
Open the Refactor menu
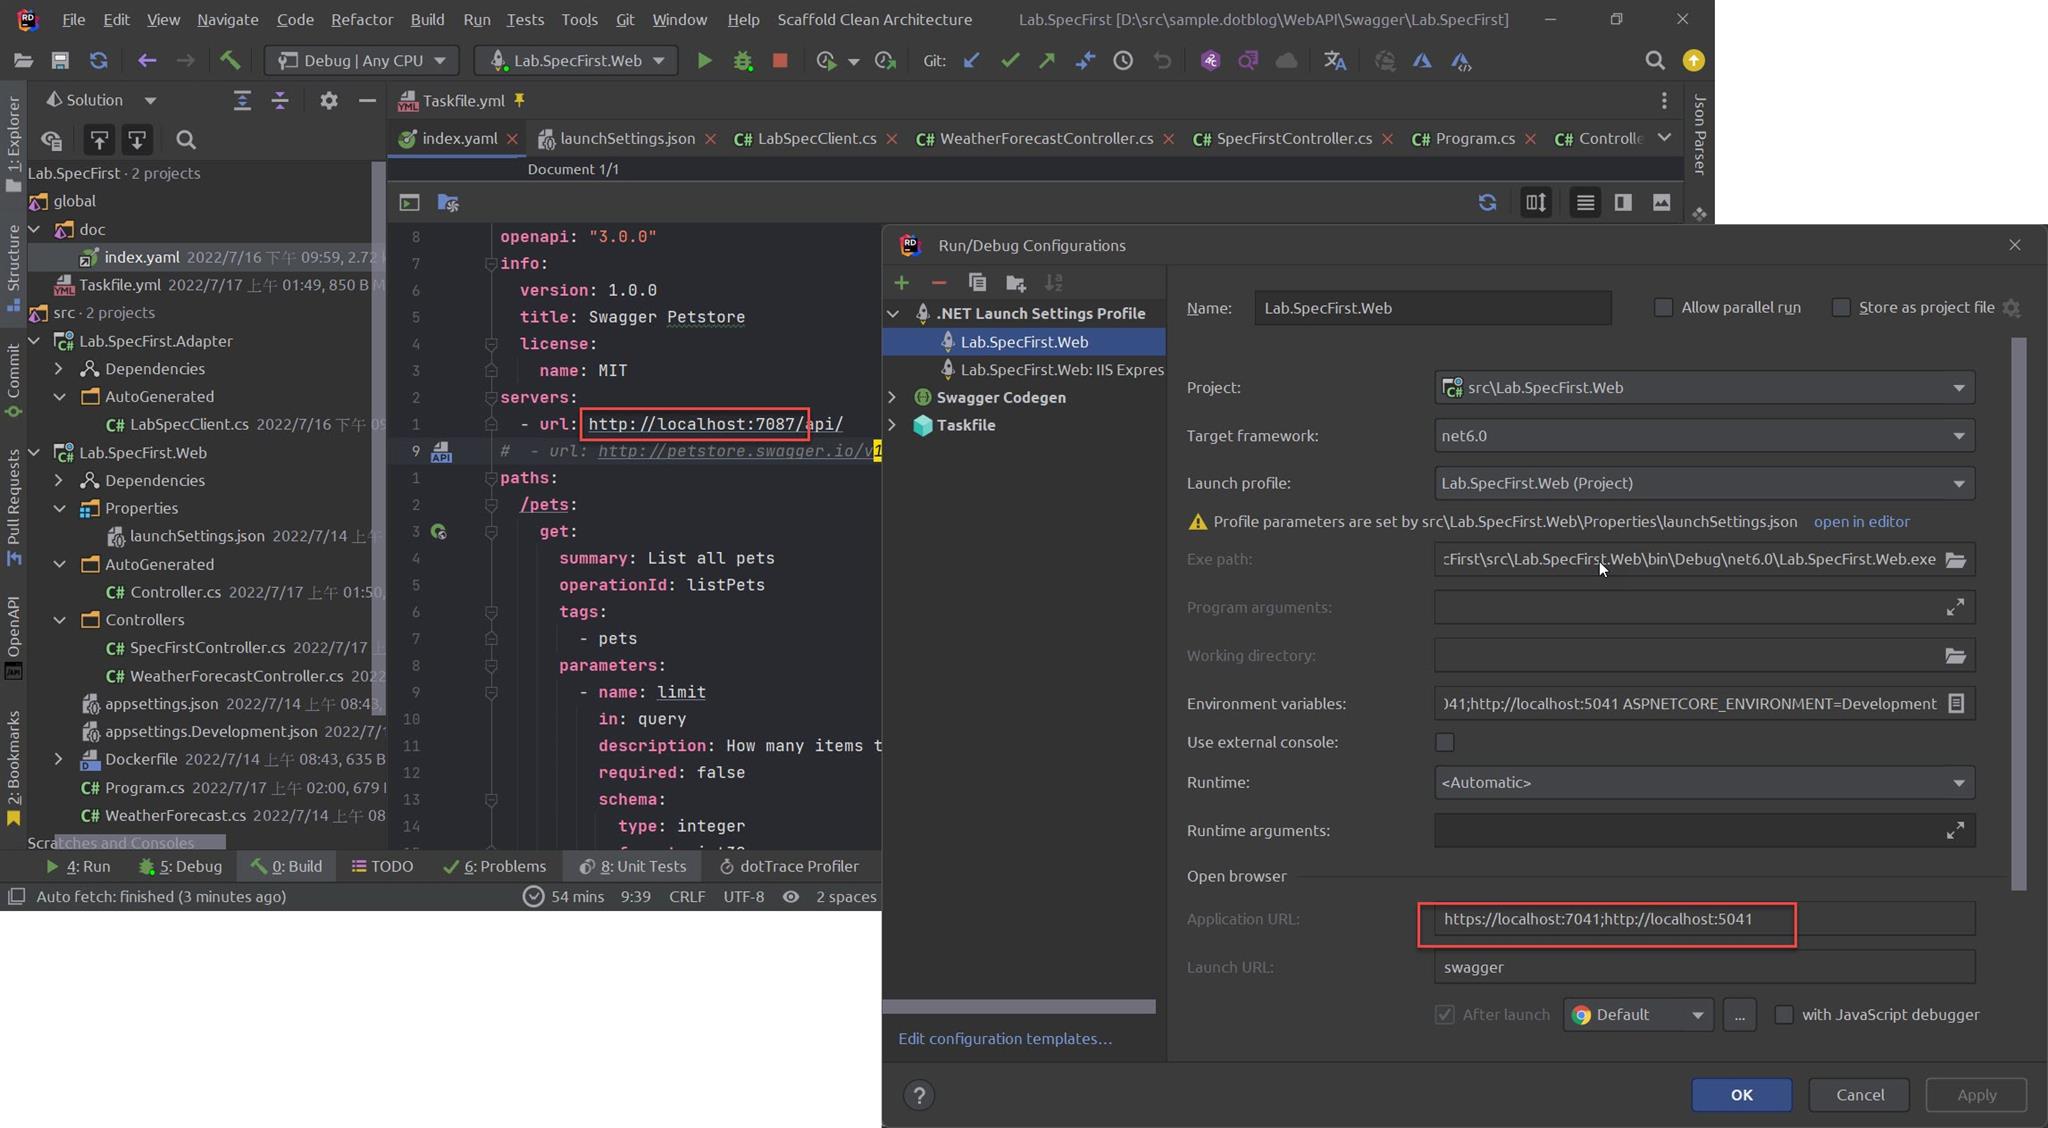click(362, 19)
